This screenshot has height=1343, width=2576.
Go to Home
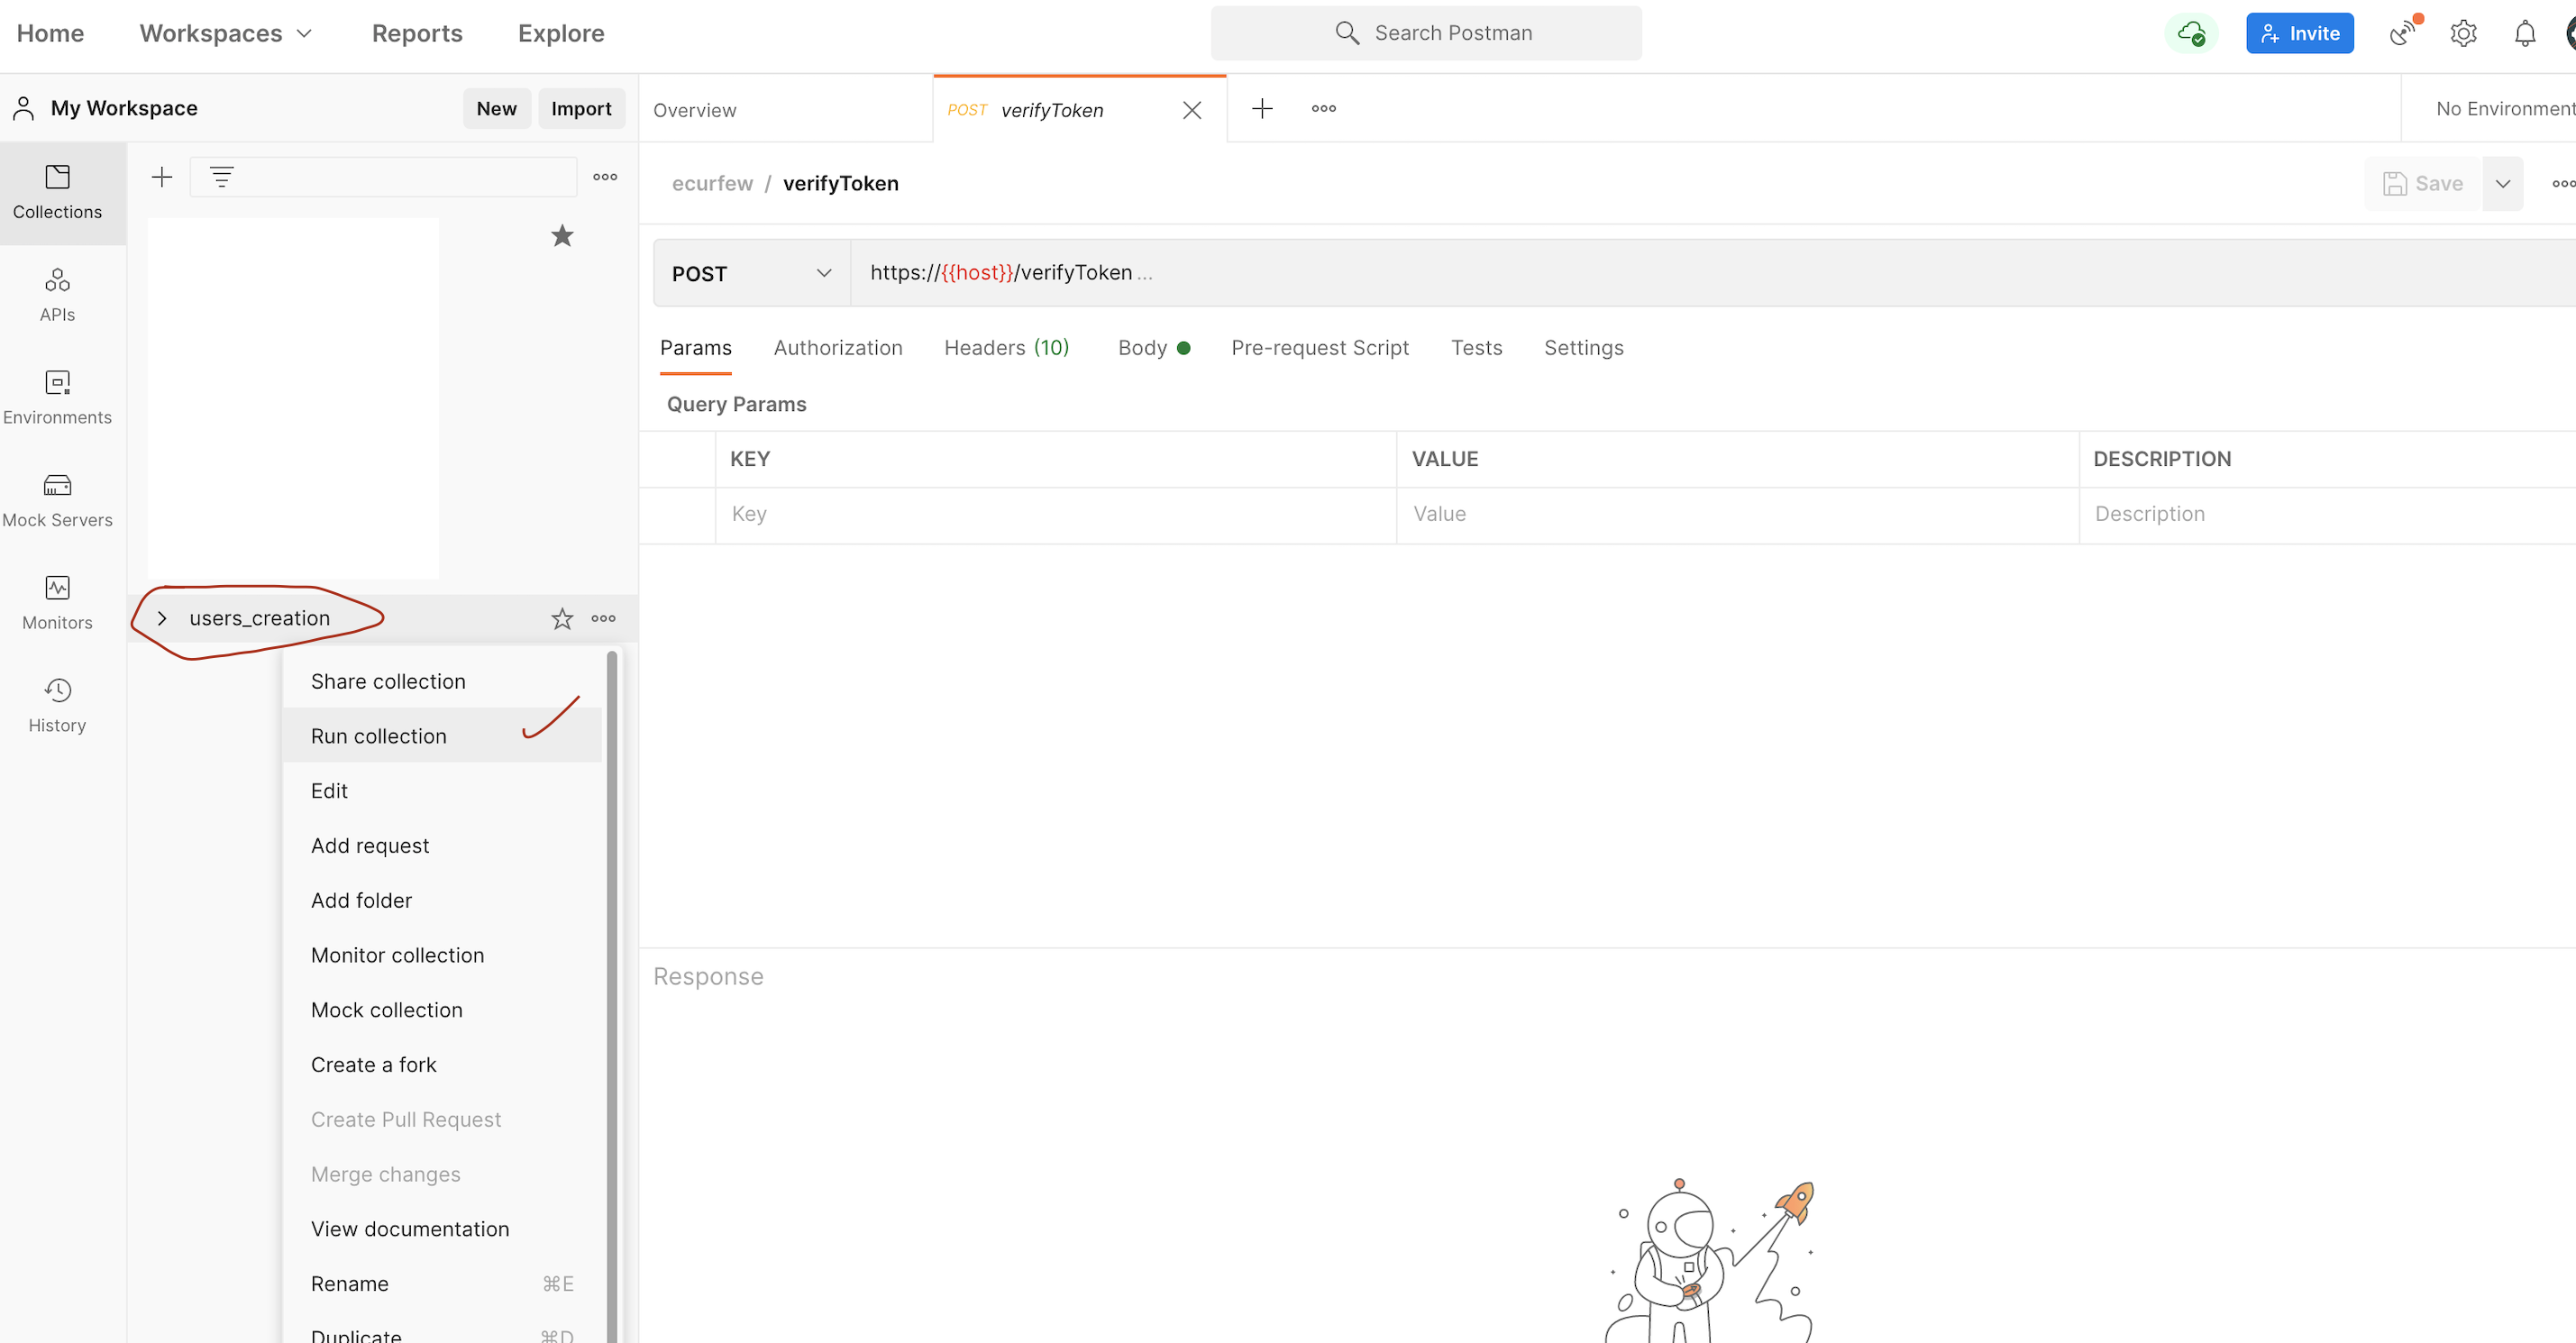(x=50, y=33)
